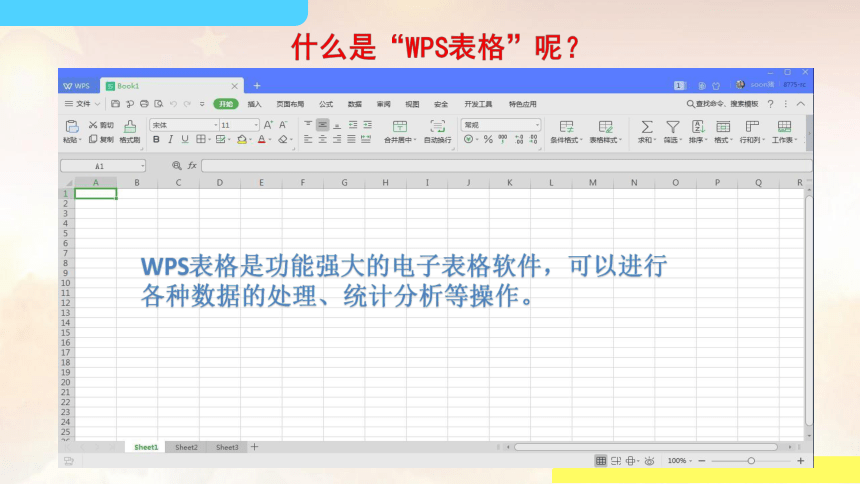860x484 pixels.
Task: Open the fill color dropdown arrow
Action: [x=251, y=139]
